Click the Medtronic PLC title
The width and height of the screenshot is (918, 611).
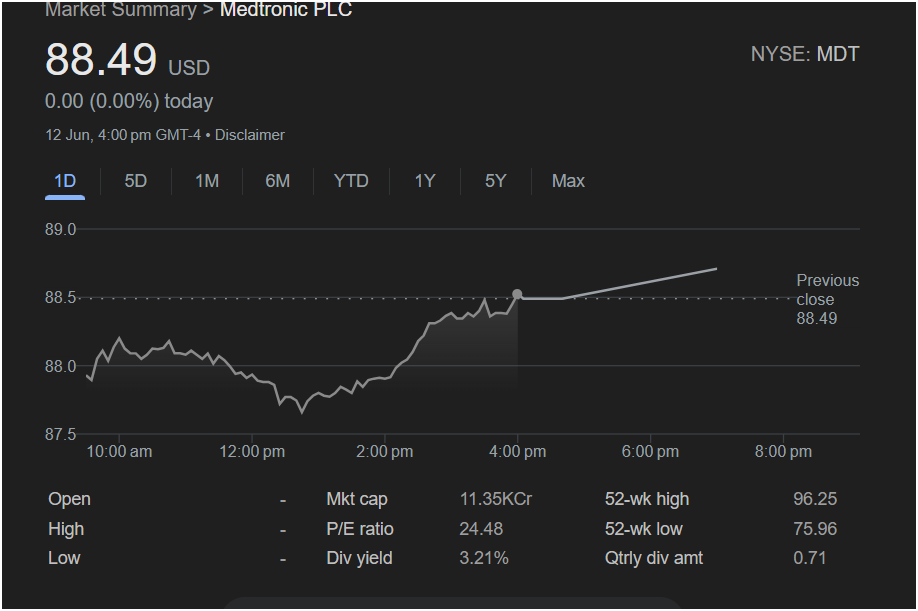(x=286, y=9)
